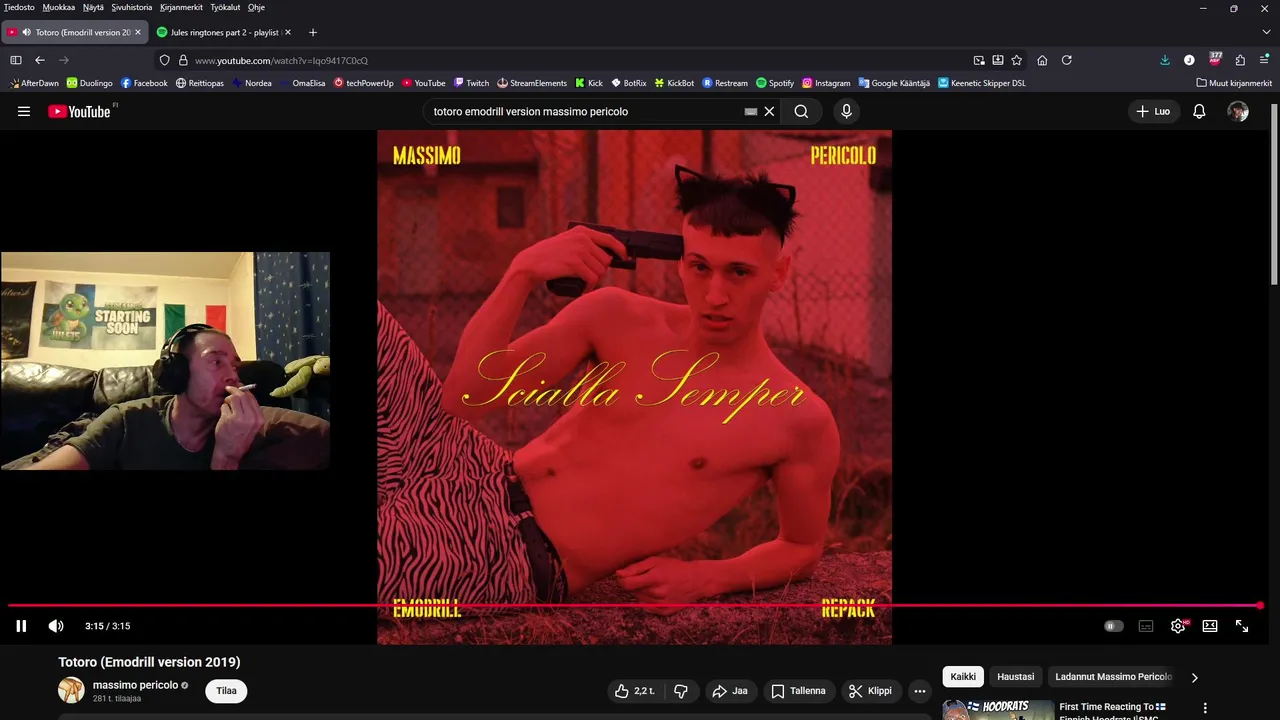Viewport: 1280px width, 720px height.
Task: Subscribe with the Tilaa button
Action: [227, 691]
